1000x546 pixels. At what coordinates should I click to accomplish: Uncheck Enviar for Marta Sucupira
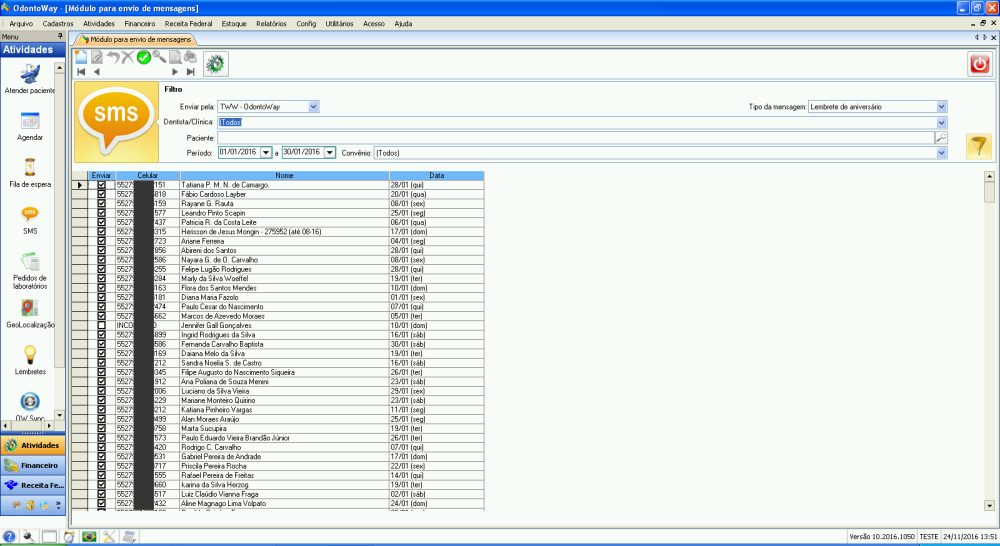[101, 429]
